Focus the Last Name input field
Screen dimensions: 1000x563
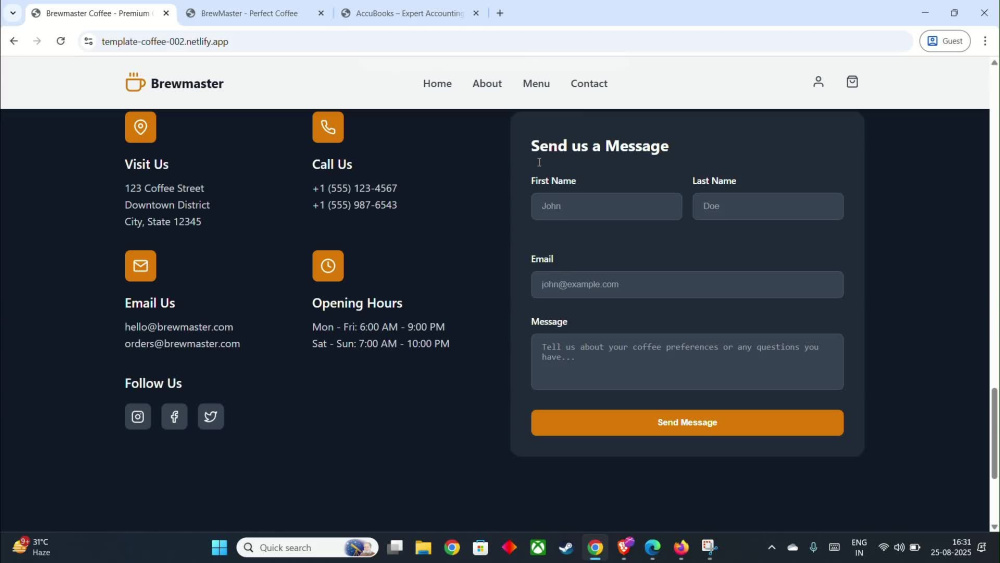click(x=767, y=207)
